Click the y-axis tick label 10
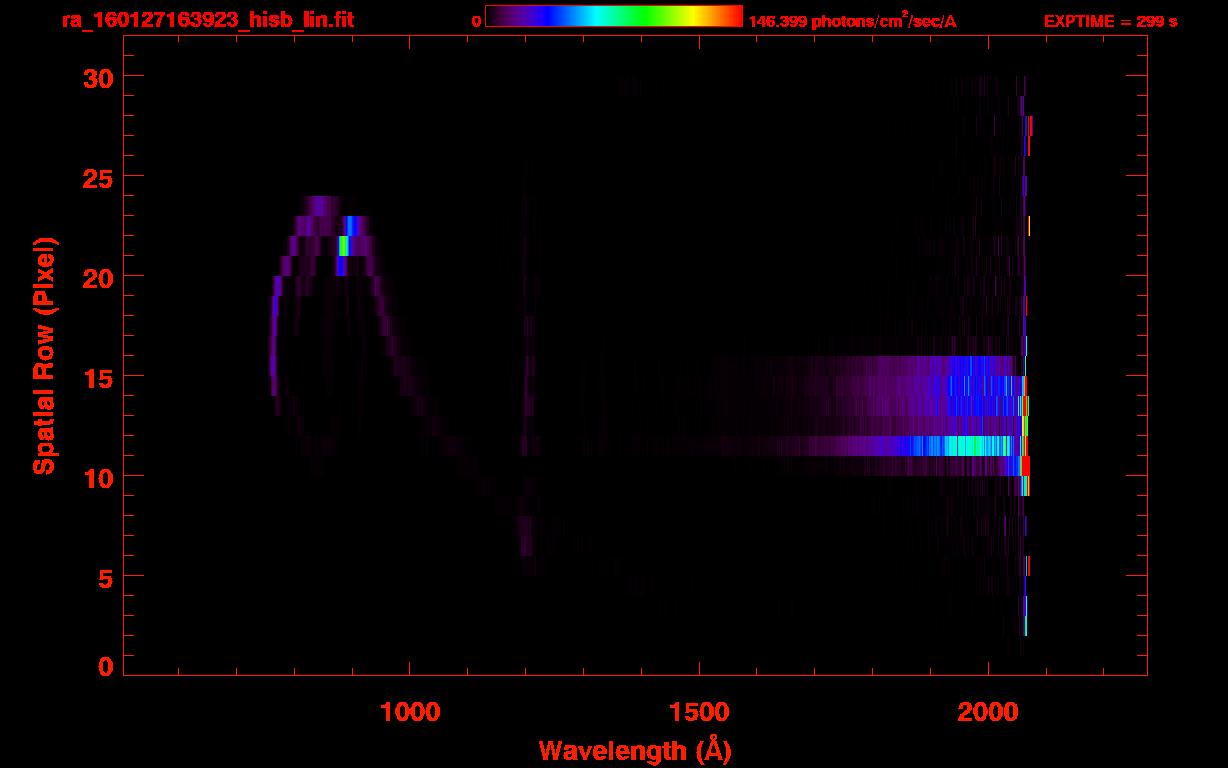1228x768 pixels. pos(98,477)
